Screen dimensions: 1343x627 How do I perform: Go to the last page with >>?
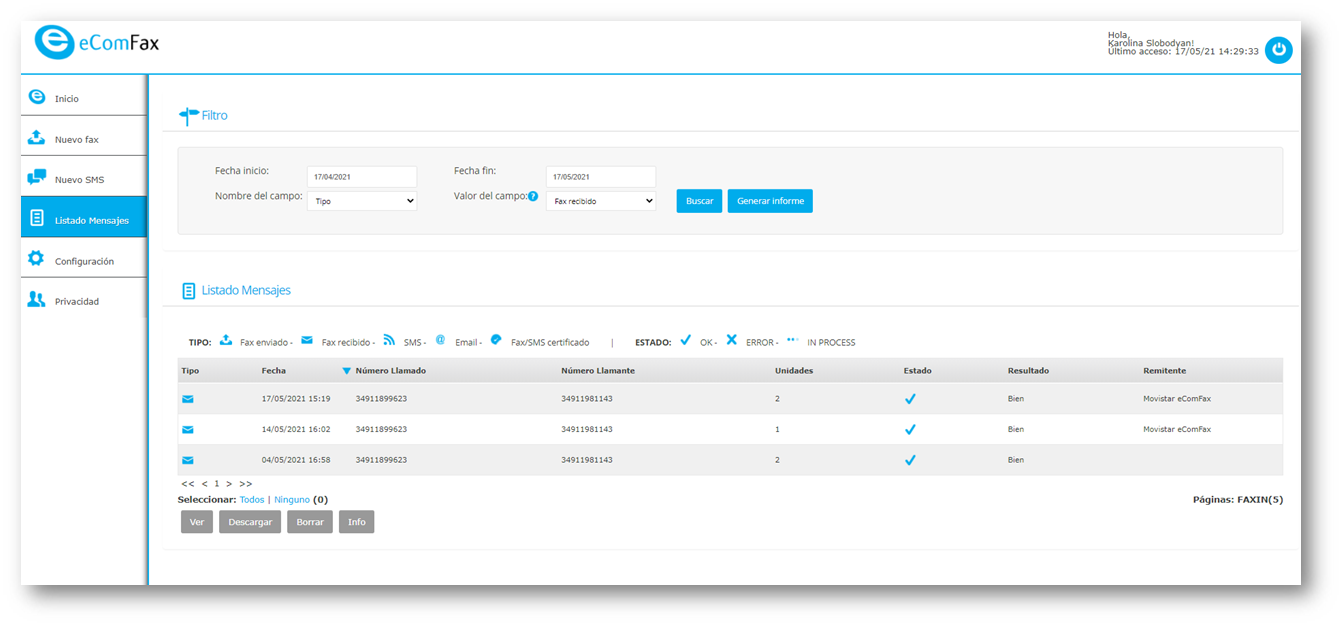(246, 484)
